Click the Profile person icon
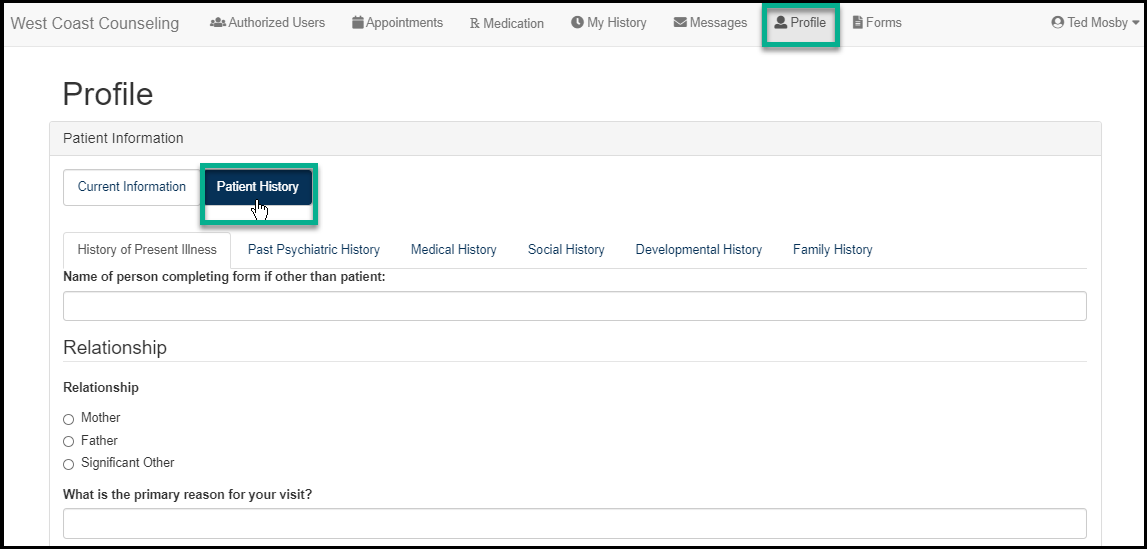 (781, 23)
